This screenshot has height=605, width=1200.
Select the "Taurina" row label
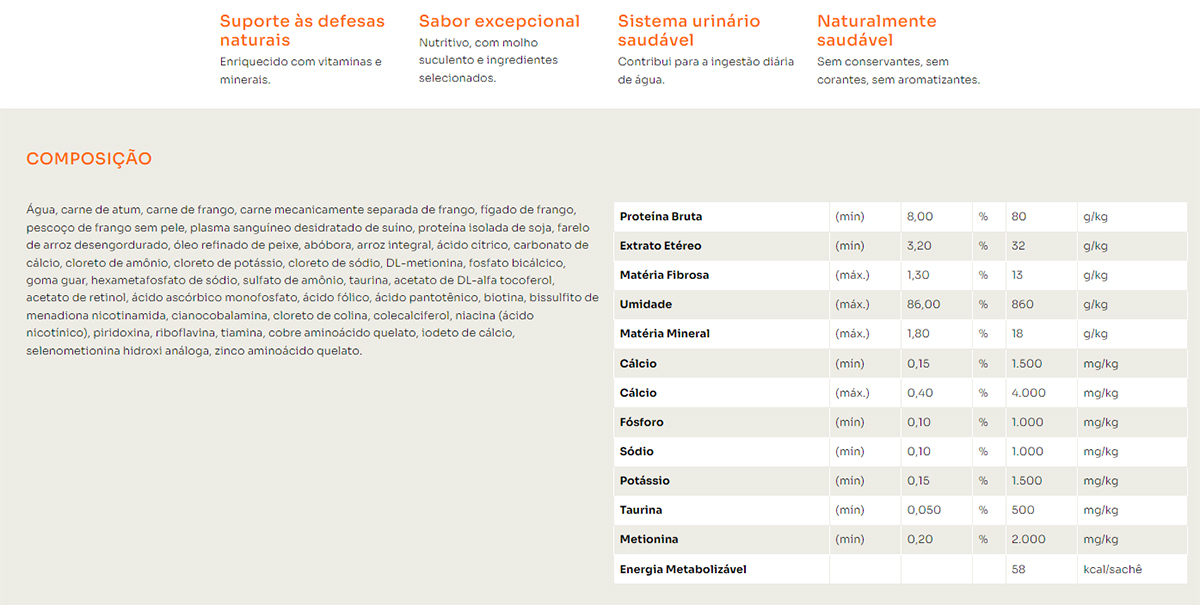[641, 510]
